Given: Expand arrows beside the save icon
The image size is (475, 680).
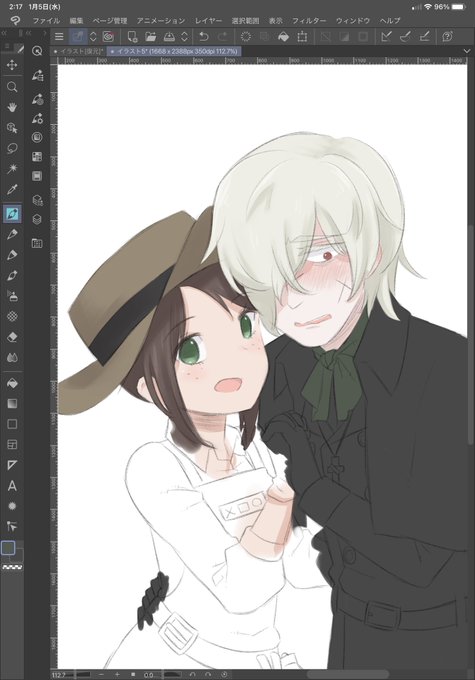Looking at the screenshot, I should pos(184,37).
